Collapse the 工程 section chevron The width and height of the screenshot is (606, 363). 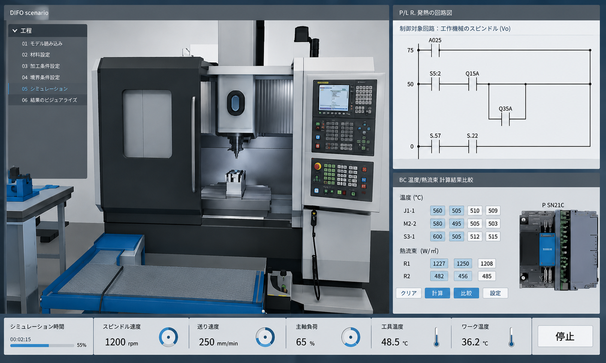point(15,31)
